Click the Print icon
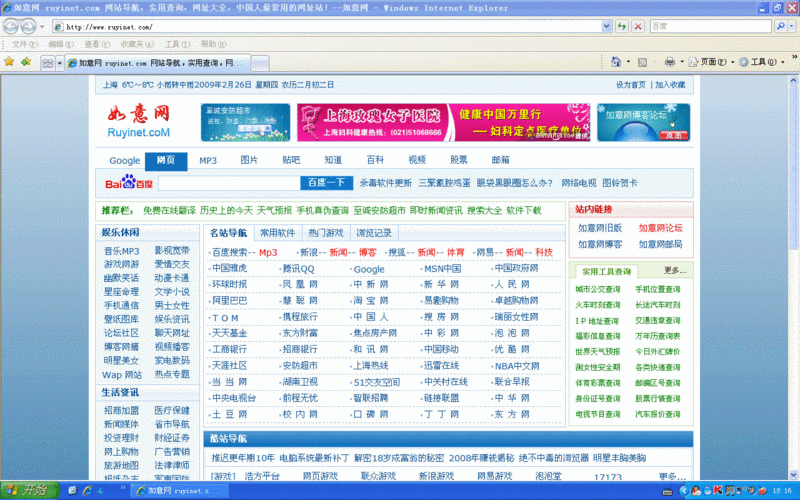 (x=670, y=62)
